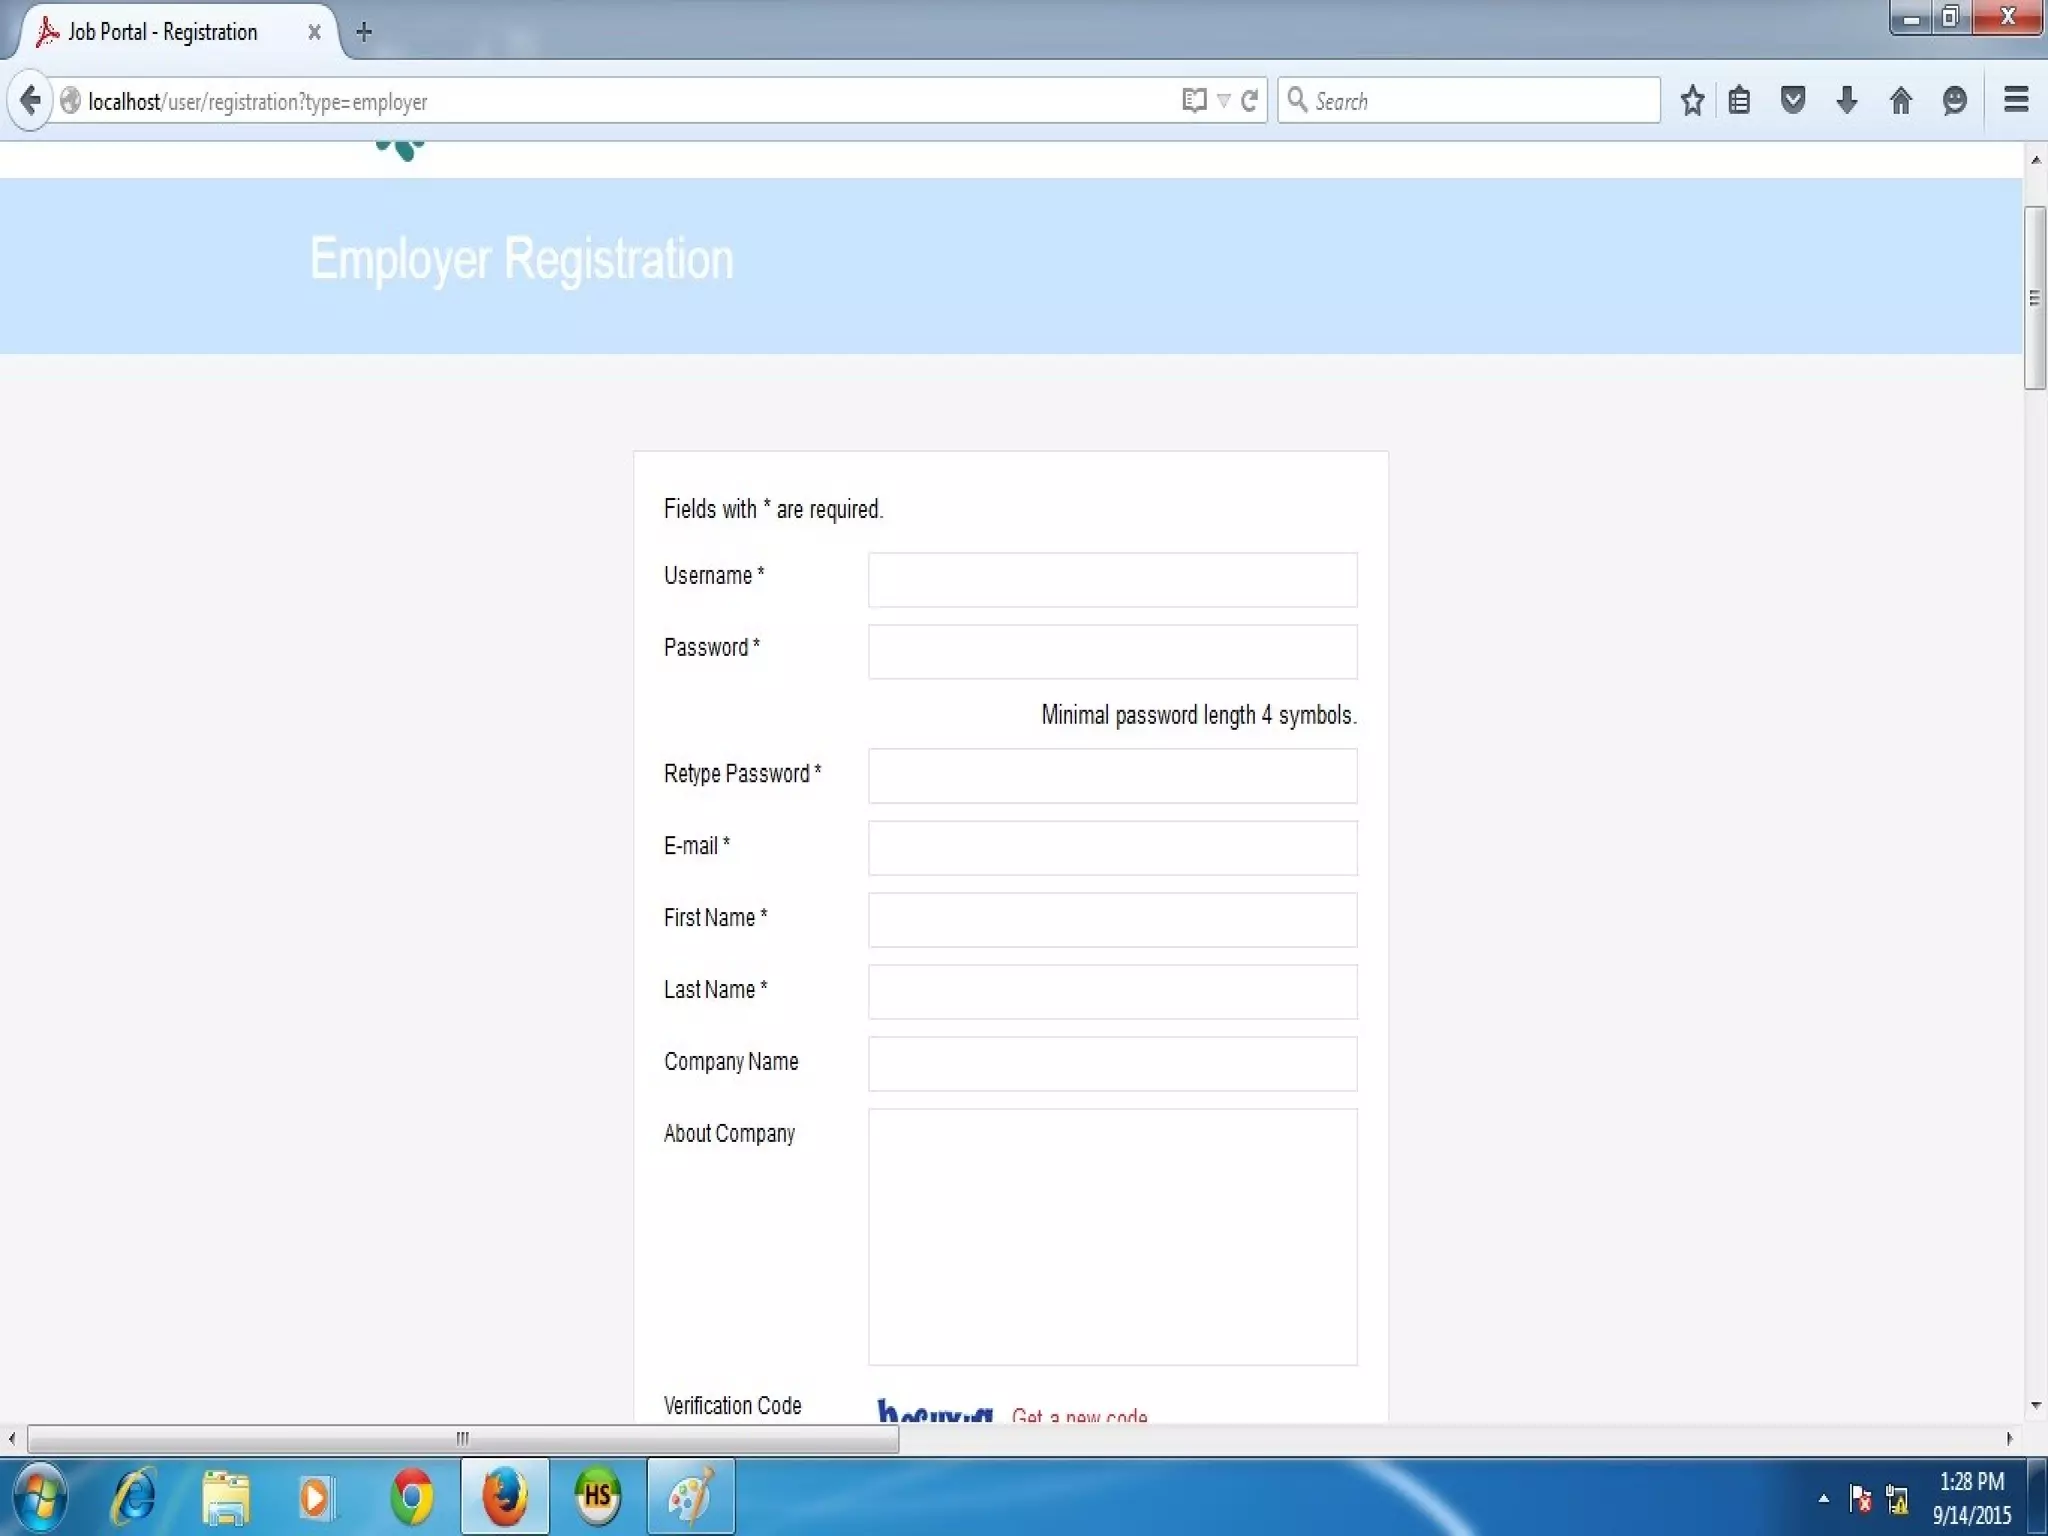Select the Job Portal - Registration tab
Viewport: 2048px width, 1536px height.
(163, 32)
